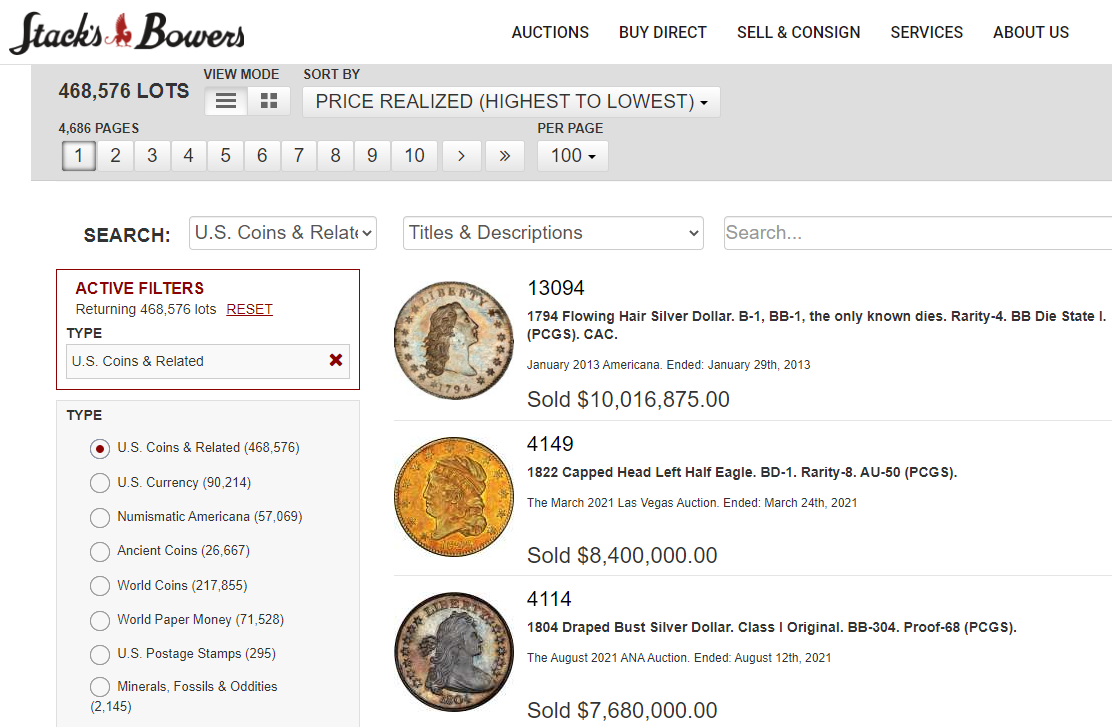Switch to list view mode

225,100
